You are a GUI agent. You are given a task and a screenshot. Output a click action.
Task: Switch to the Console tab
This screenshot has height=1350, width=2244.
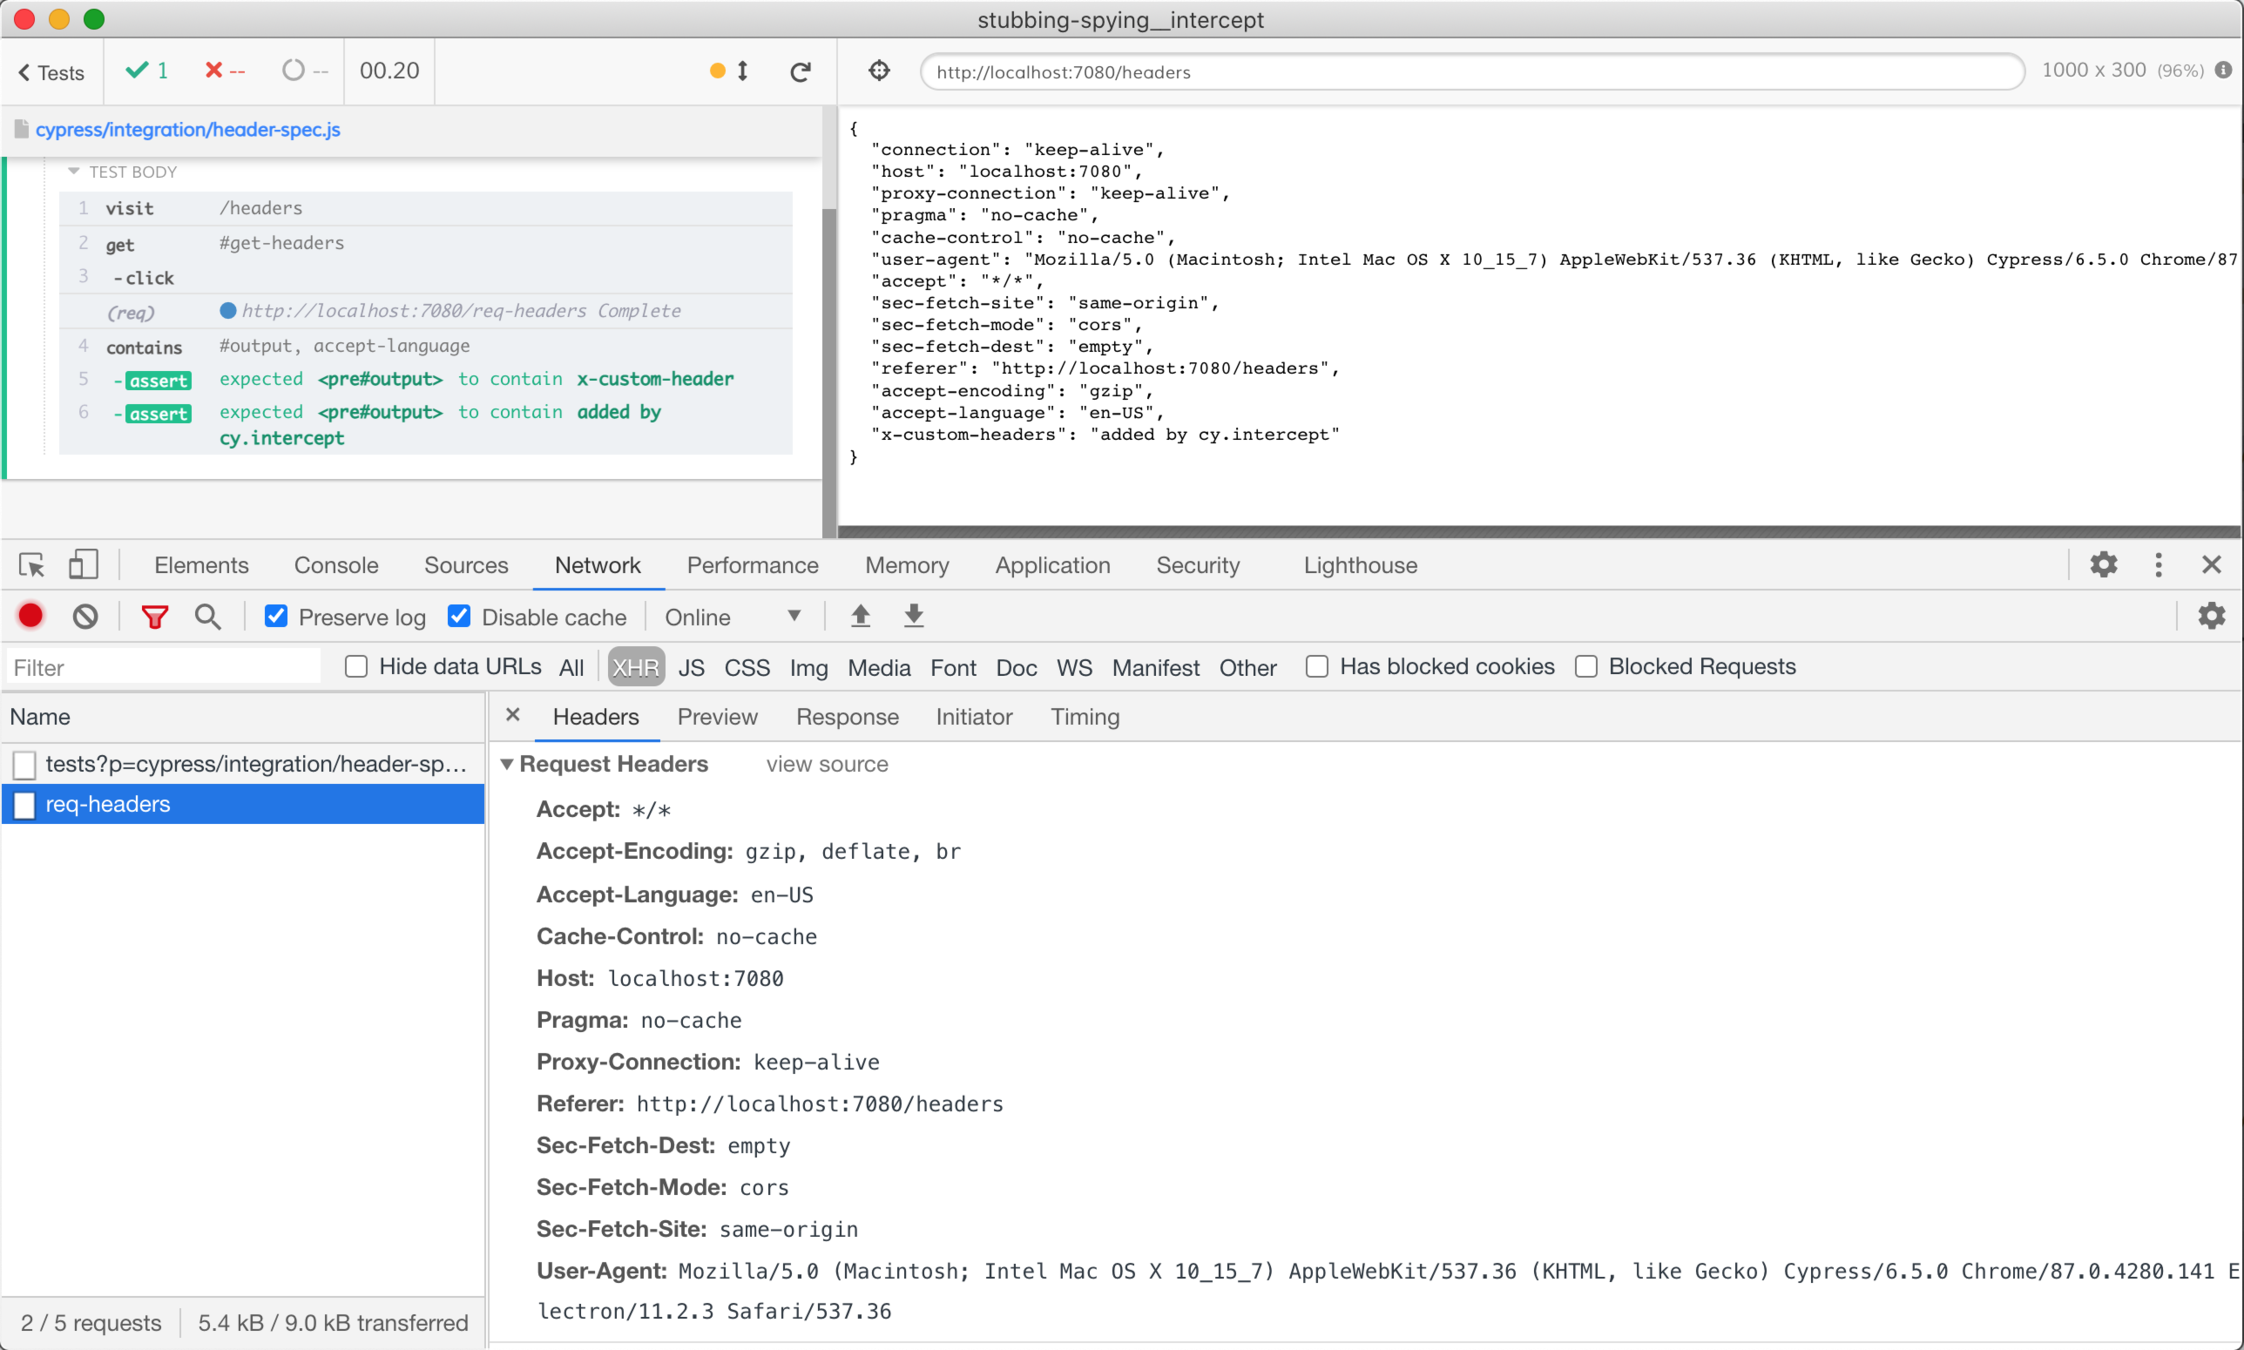click(336, 565)
